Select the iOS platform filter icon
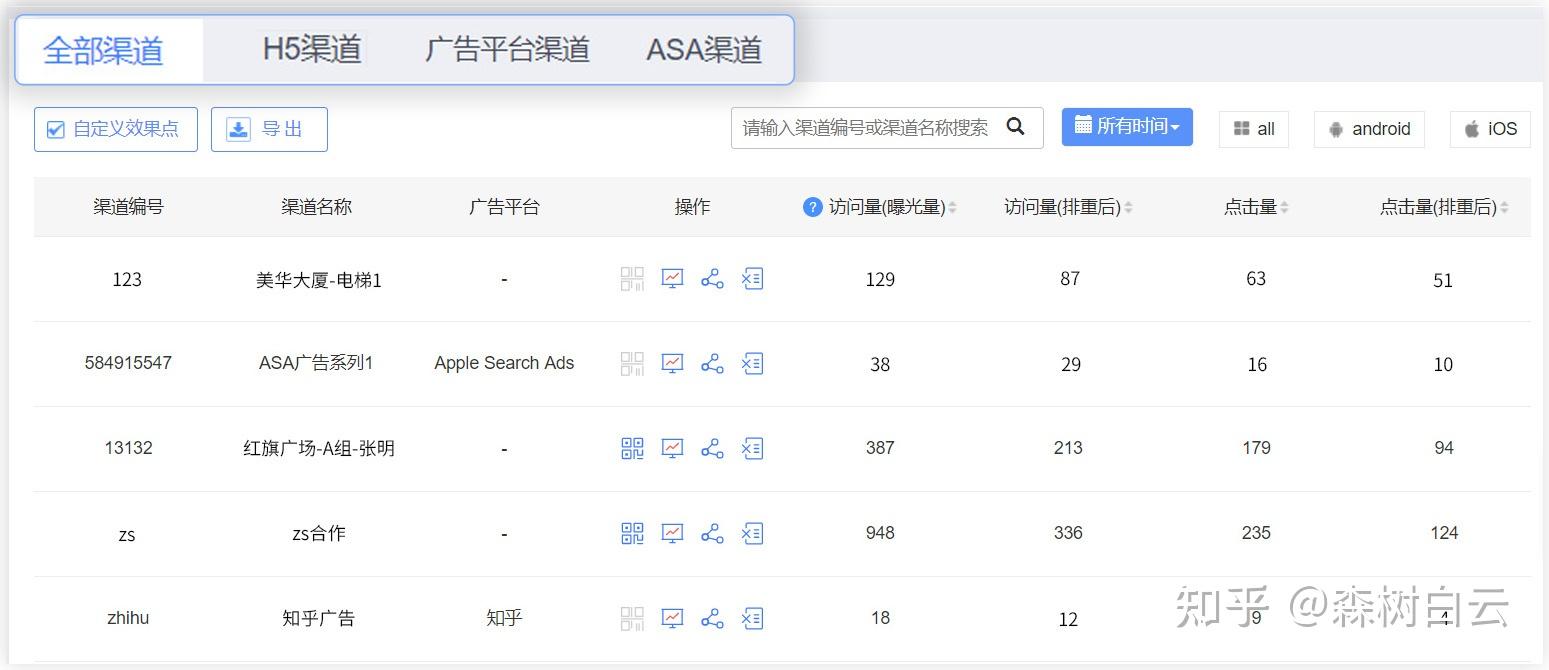The width and height of the screenshot is (1549, 670). 1489,128
